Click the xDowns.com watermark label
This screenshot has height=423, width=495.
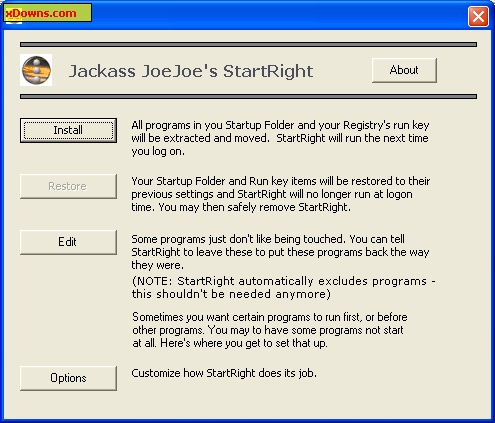point(47,13)
